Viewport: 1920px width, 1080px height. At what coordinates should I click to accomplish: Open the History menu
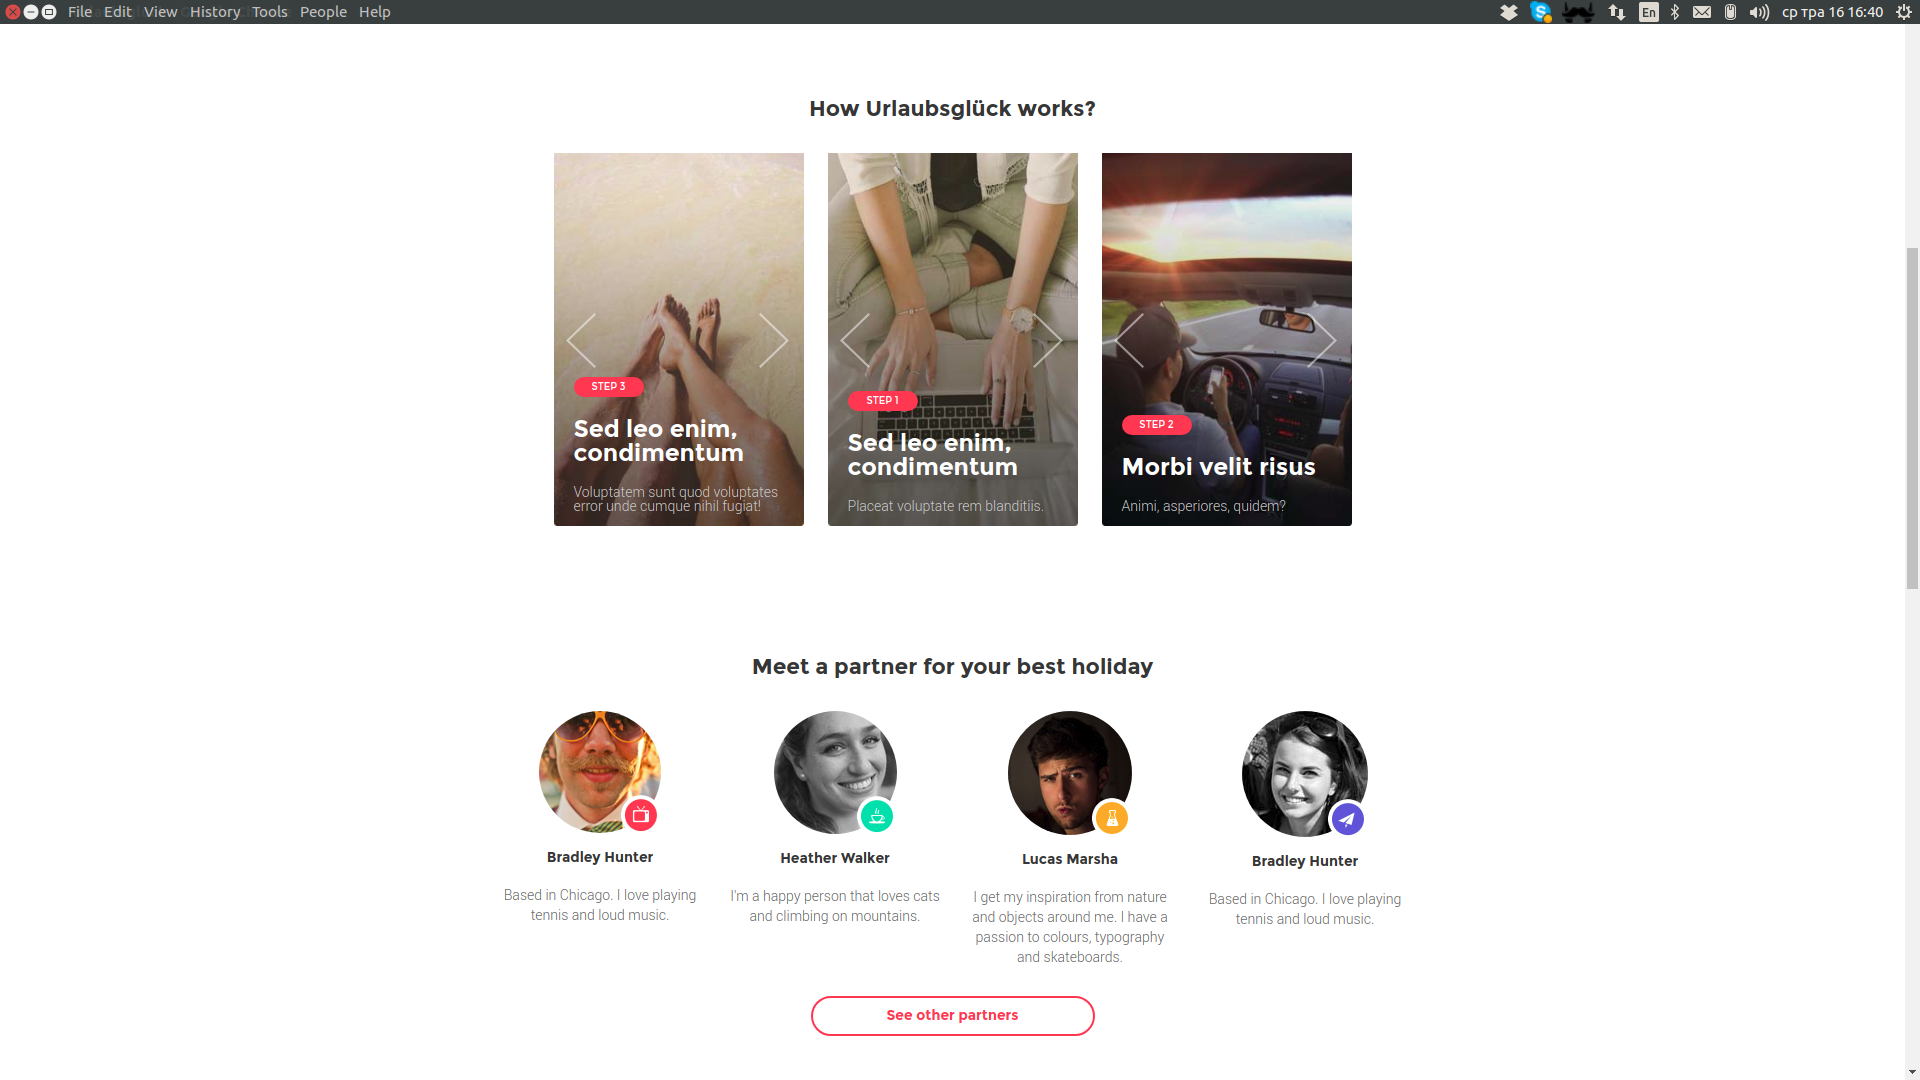[215, 12]
